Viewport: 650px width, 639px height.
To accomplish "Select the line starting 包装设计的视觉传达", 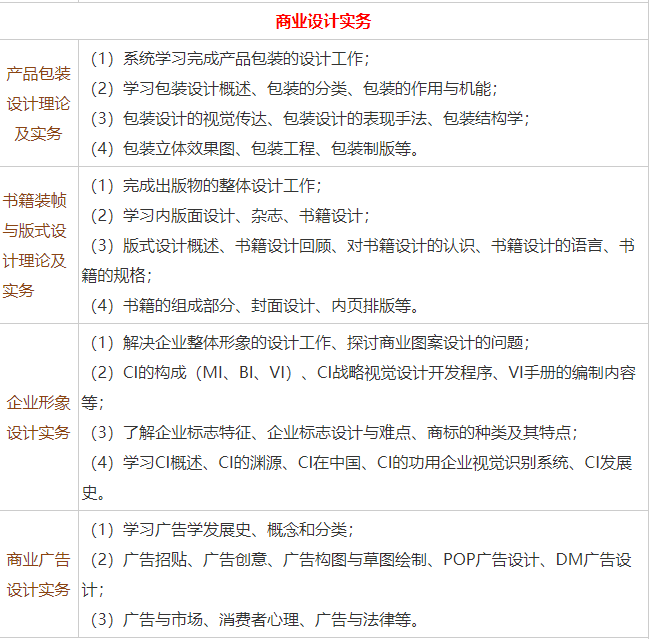I will [x=310, y=118].
